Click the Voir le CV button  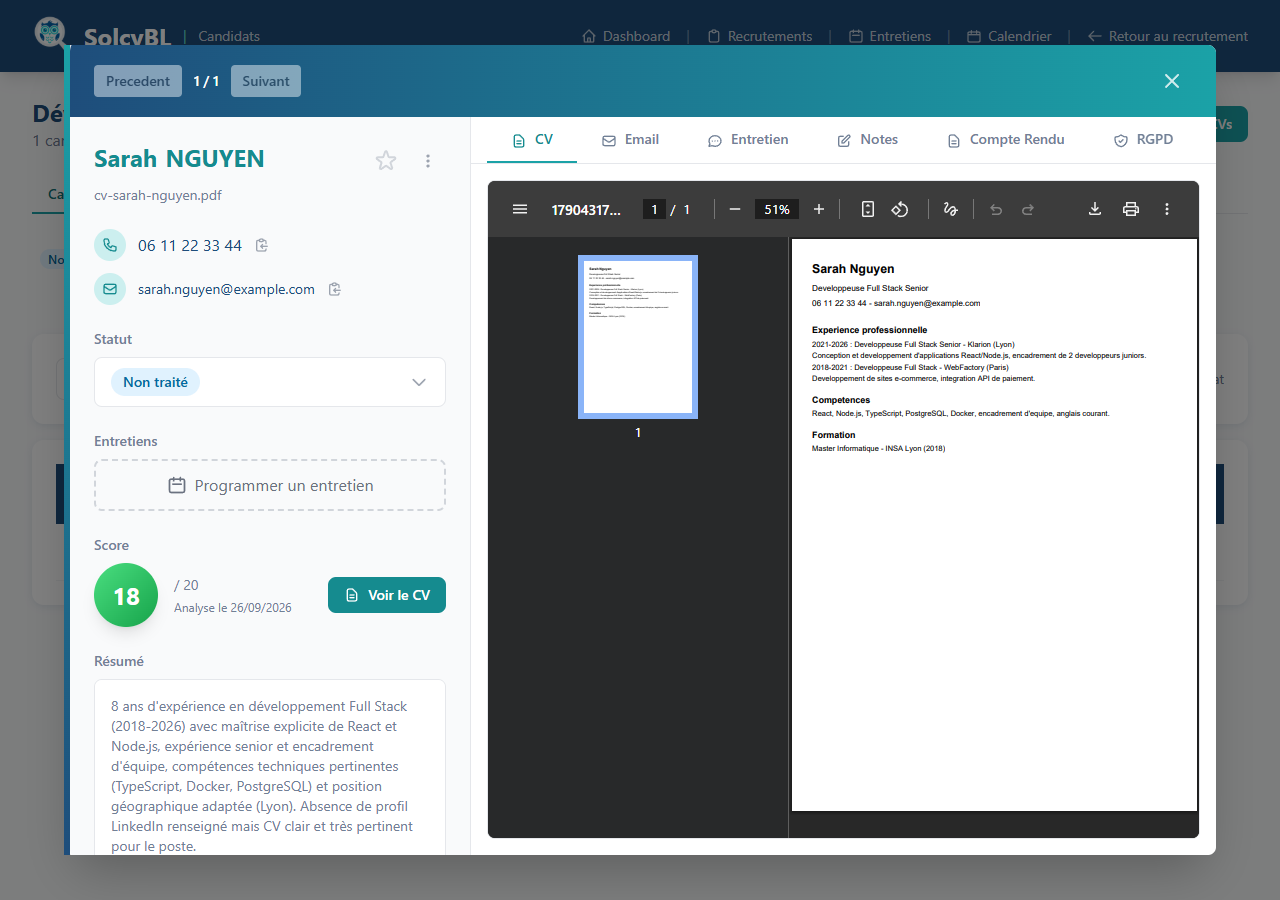[387, 595]
